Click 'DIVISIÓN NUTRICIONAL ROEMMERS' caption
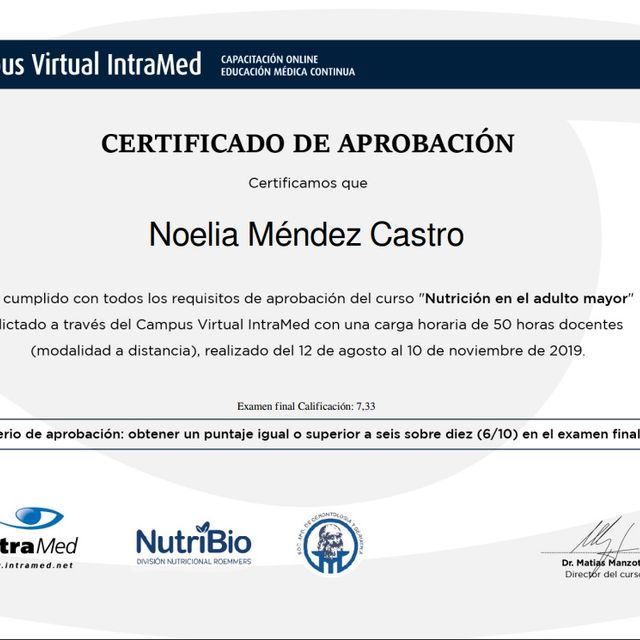The image size is (640, 640). (x=194, y=562)
